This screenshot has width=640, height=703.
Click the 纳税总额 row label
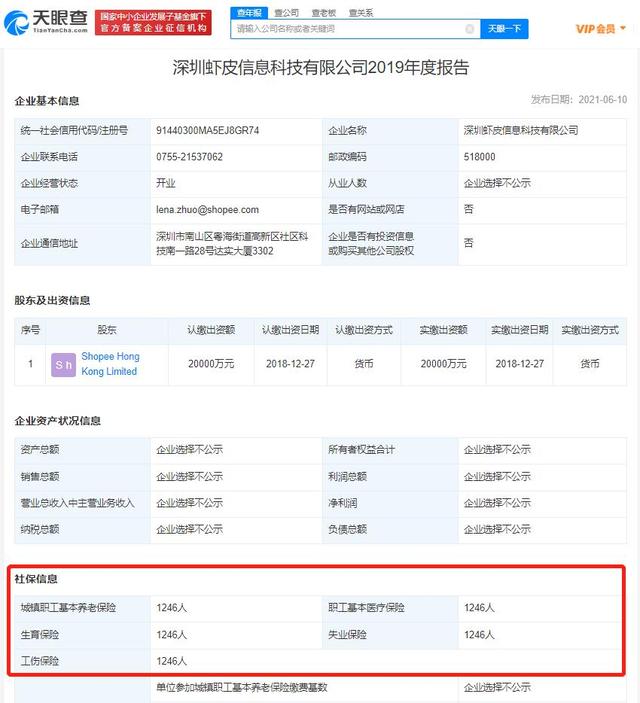[x=39, y=529]
